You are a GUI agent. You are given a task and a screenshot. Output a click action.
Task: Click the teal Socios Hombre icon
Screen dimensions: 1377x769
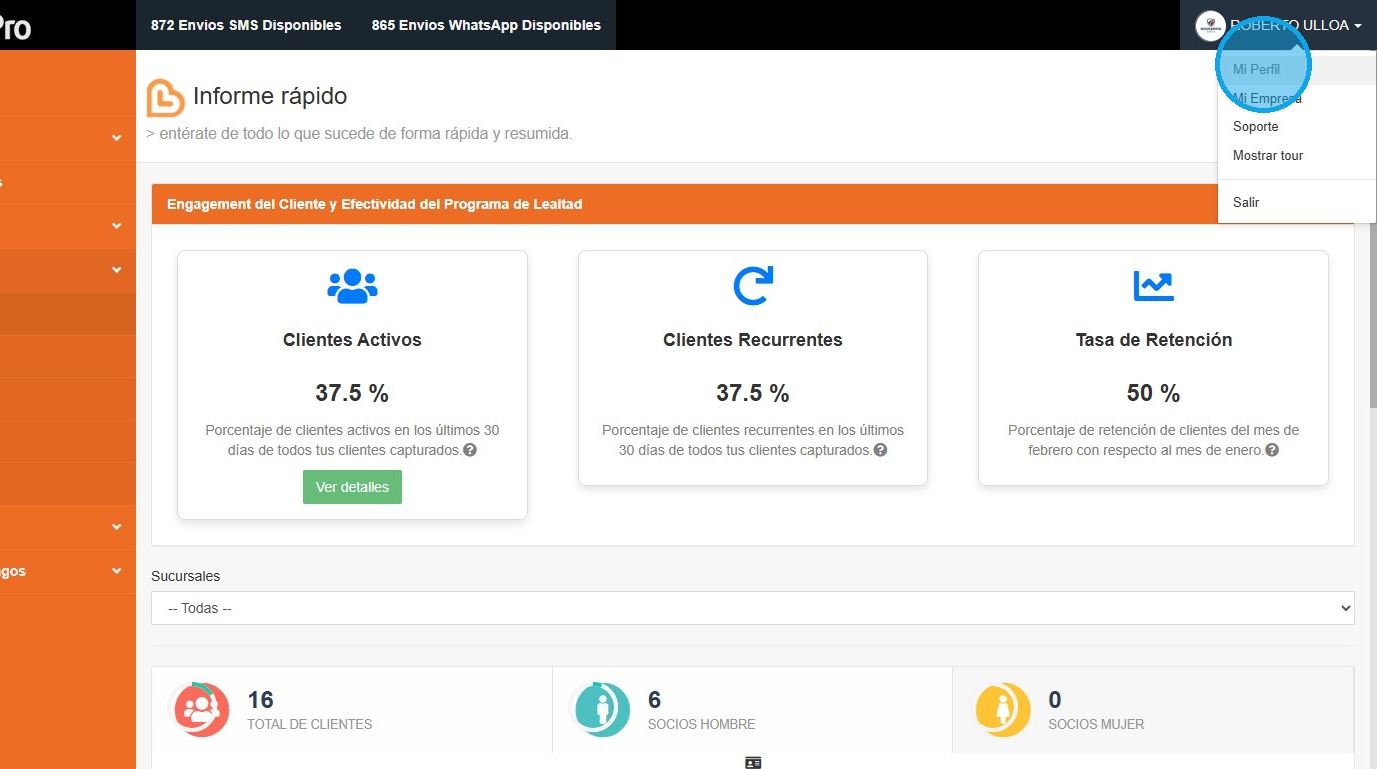point(600,709)
